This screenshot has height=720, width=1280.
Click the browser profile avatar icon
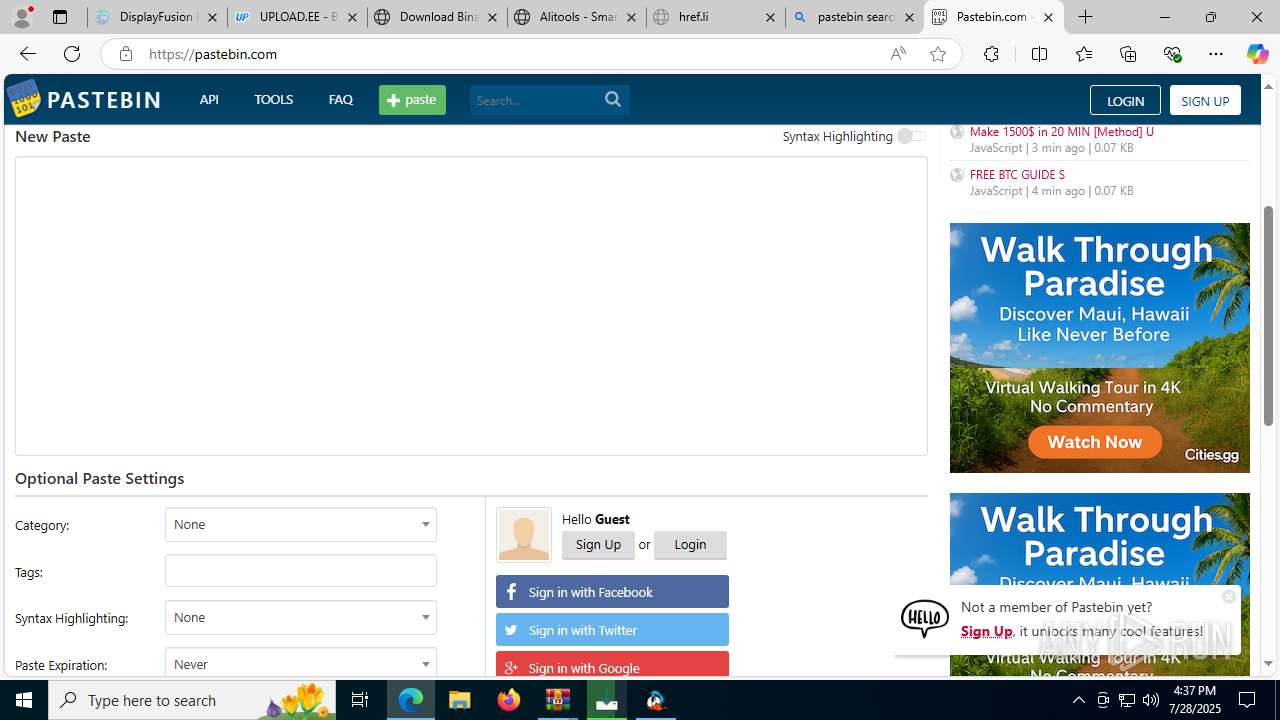[22, 17]
